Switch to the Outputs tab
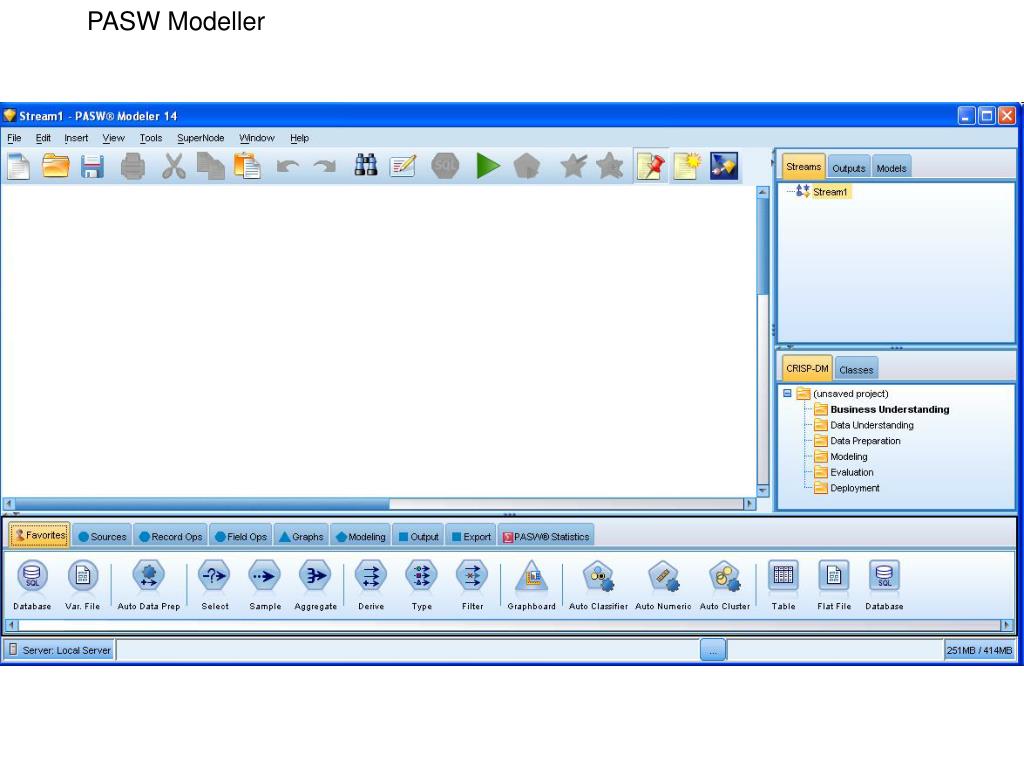1024x768 pixels. pyautogui.click(x=848, y=168)
